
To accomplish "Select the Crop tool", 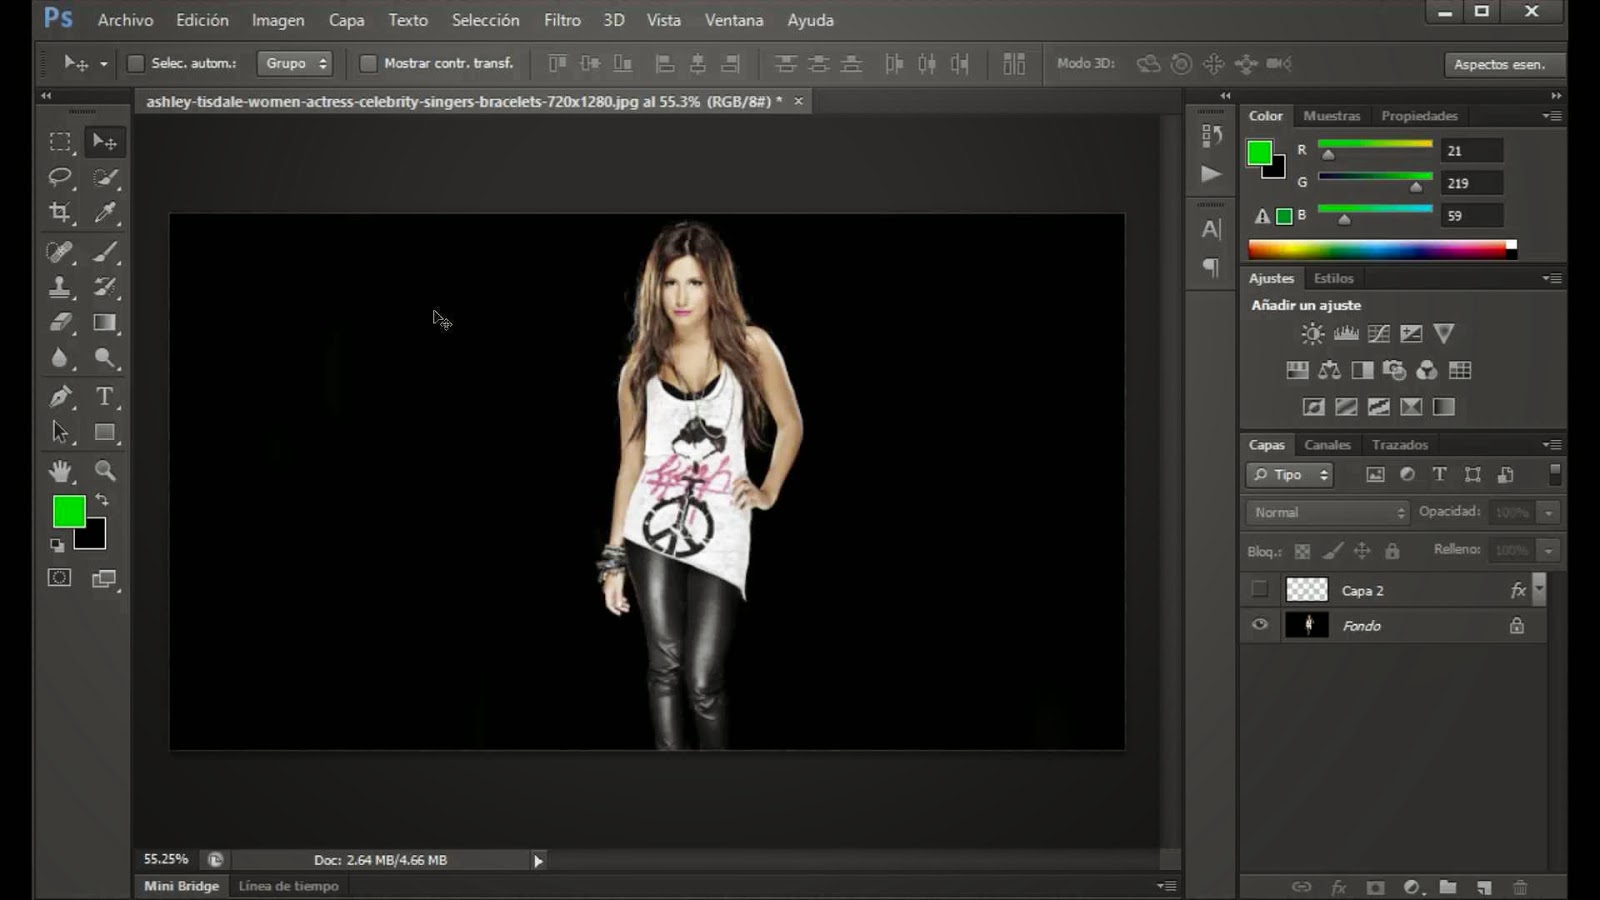I will (60, 212).
